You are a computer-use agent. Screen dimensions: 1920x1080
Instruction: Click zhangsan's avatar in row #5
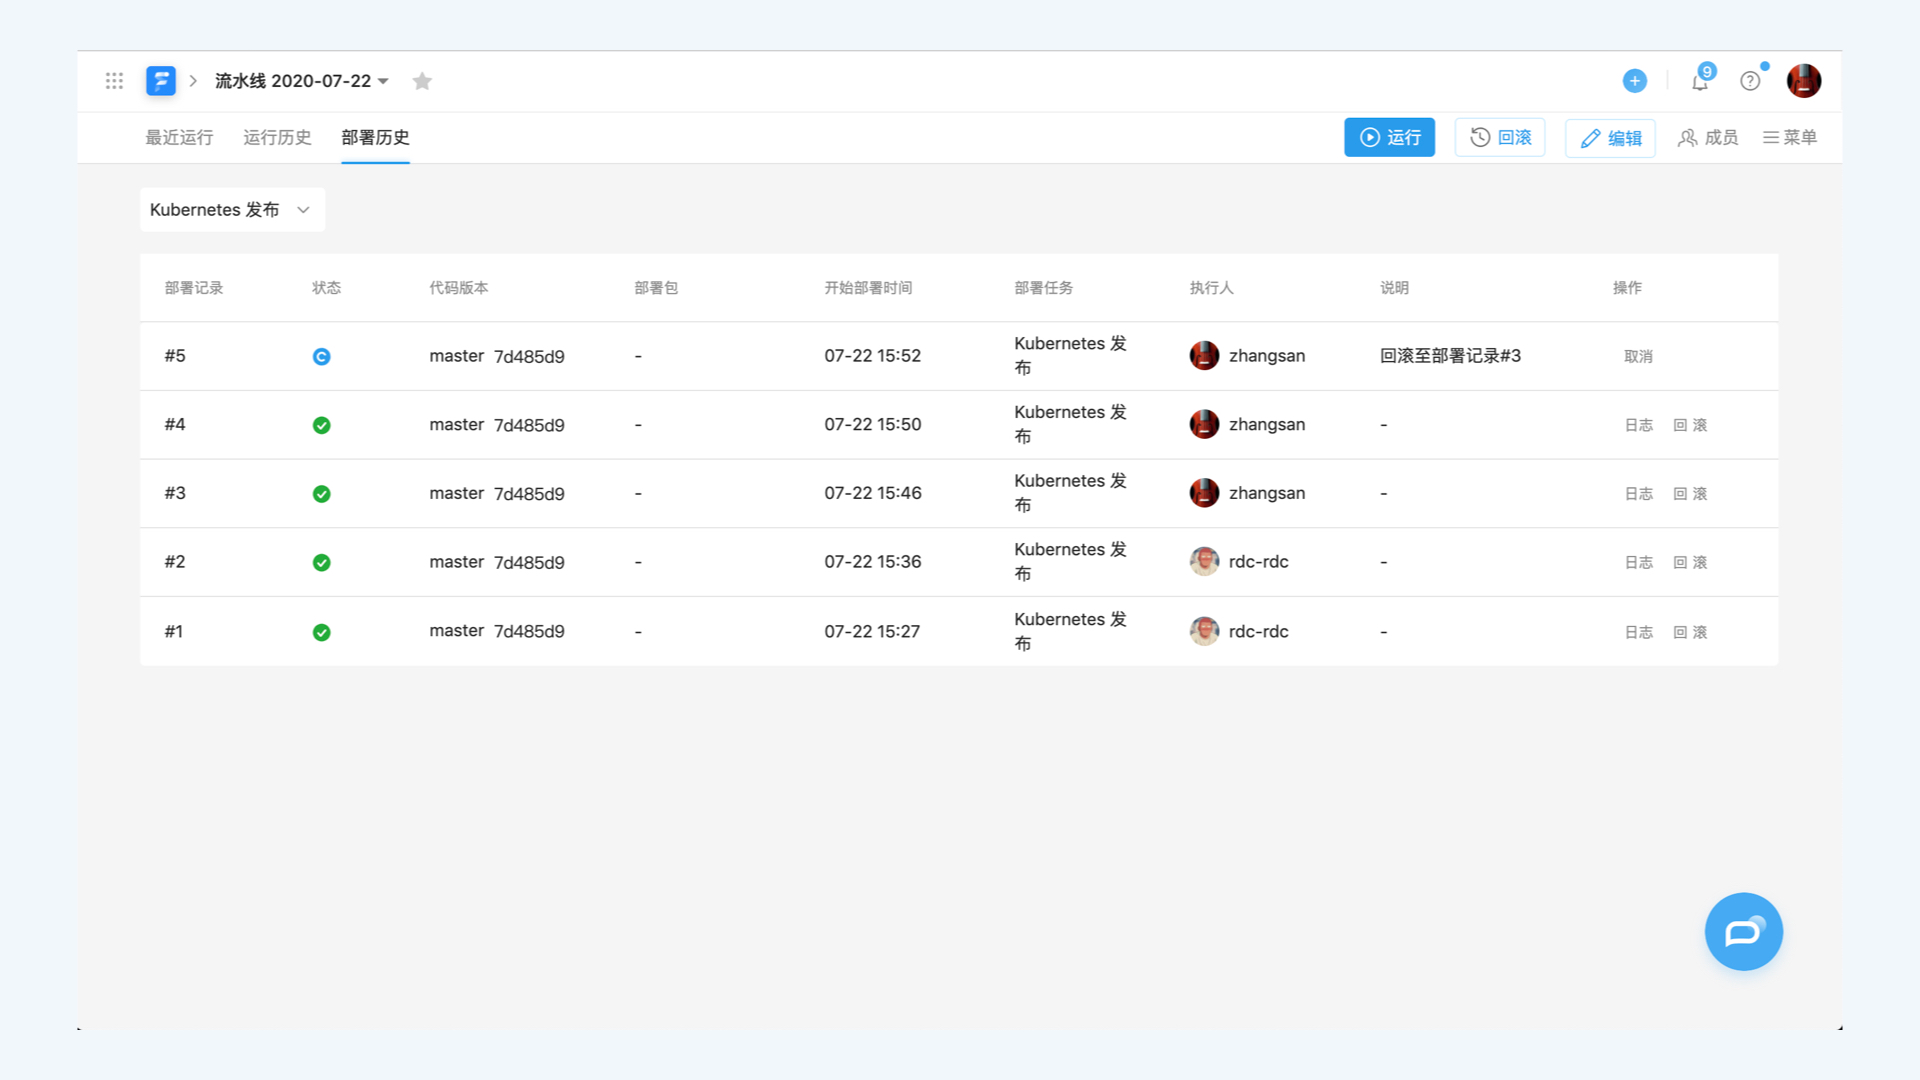(1204, 356)
